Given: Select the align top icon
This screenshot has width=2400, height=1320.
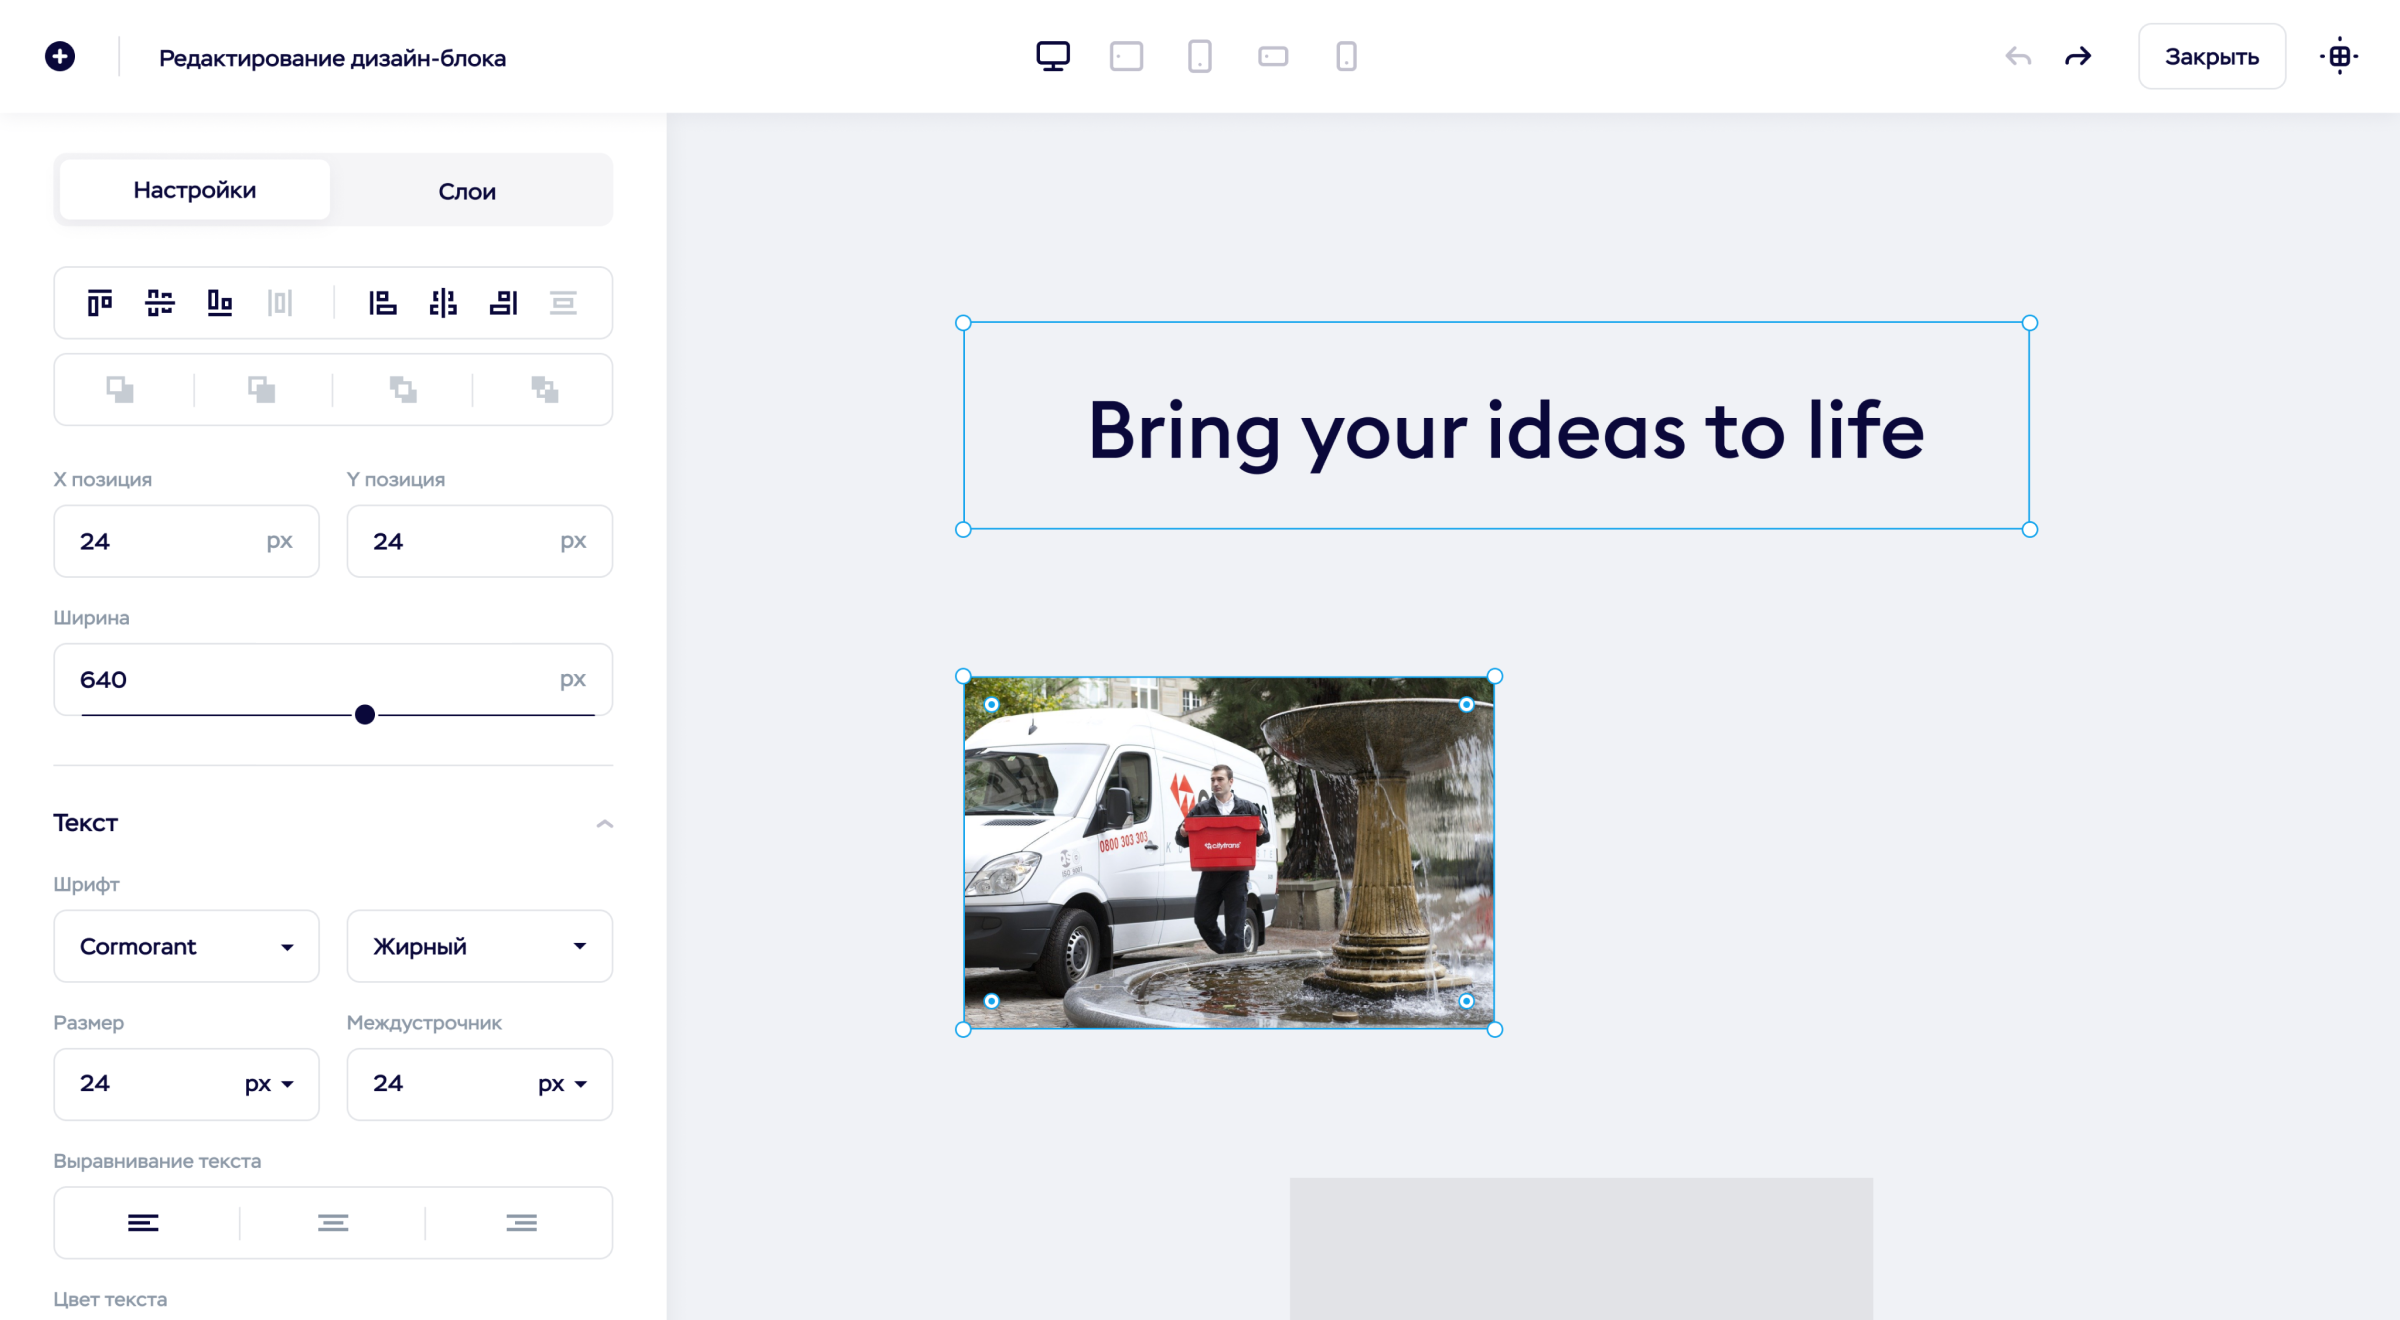Looking at the screenshot, I should tap(99, 302).
